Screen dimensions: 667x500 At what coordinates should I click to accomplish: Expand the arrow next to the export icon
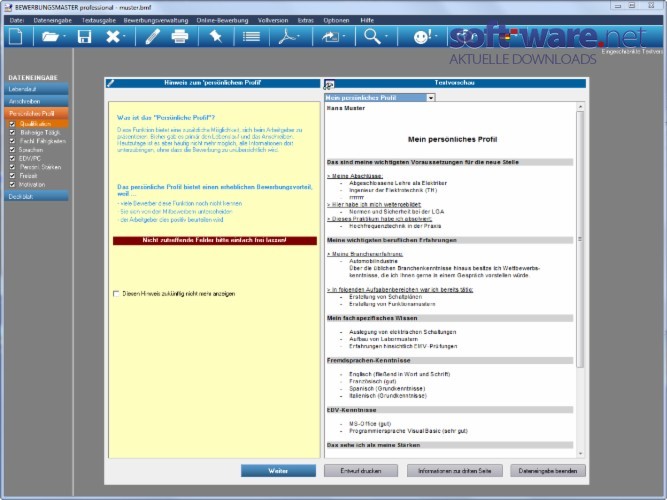[344, 37]
